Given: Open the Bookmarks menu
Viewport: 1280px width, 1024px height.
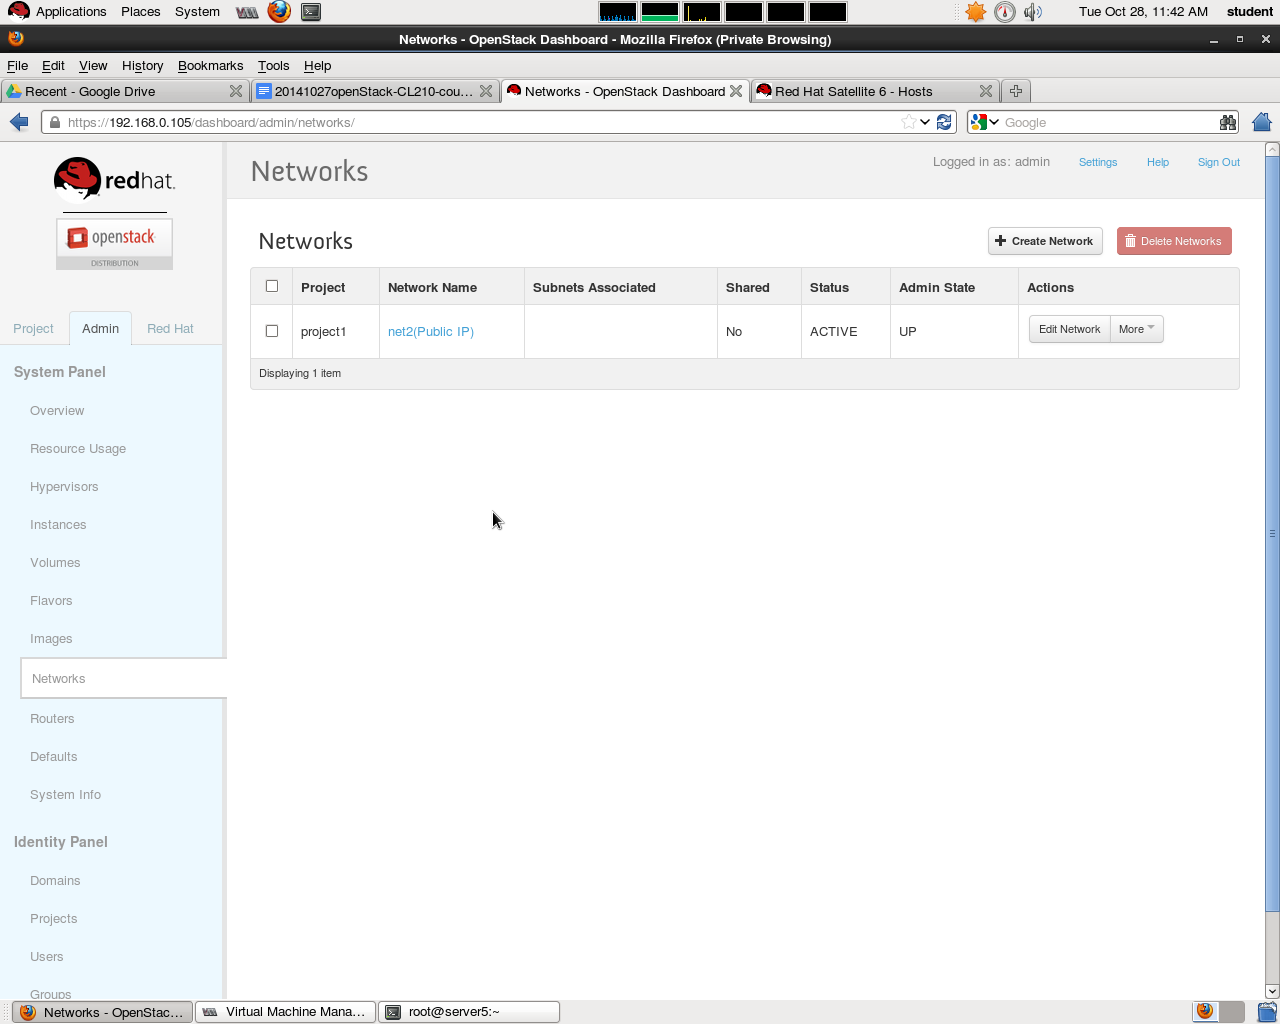Looking at the screenshot, I should pyautogui.click(x=210, y=65).
